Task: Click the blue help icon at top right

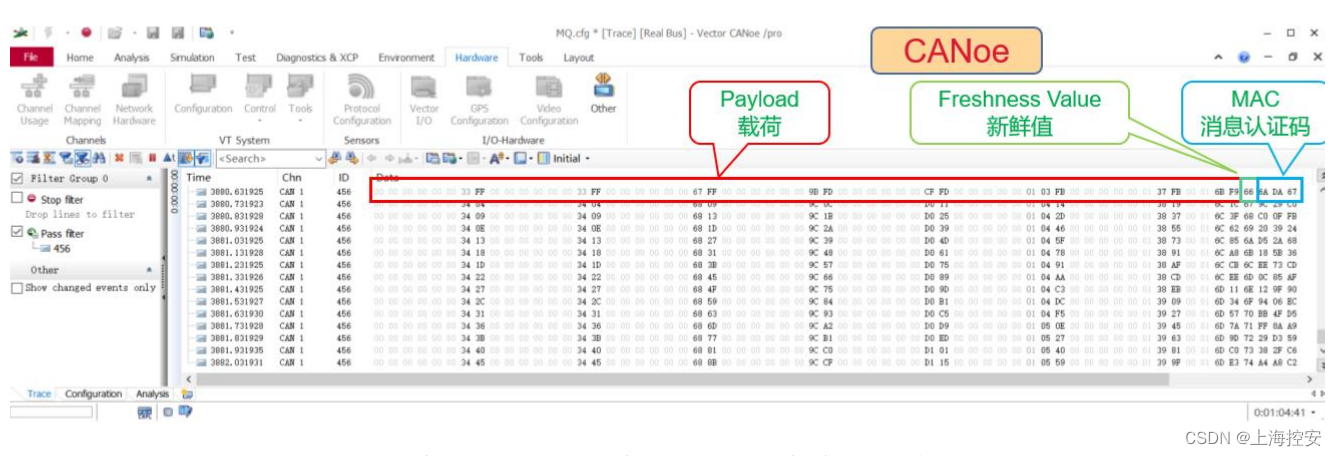Action: click(x=1244, y=58)
